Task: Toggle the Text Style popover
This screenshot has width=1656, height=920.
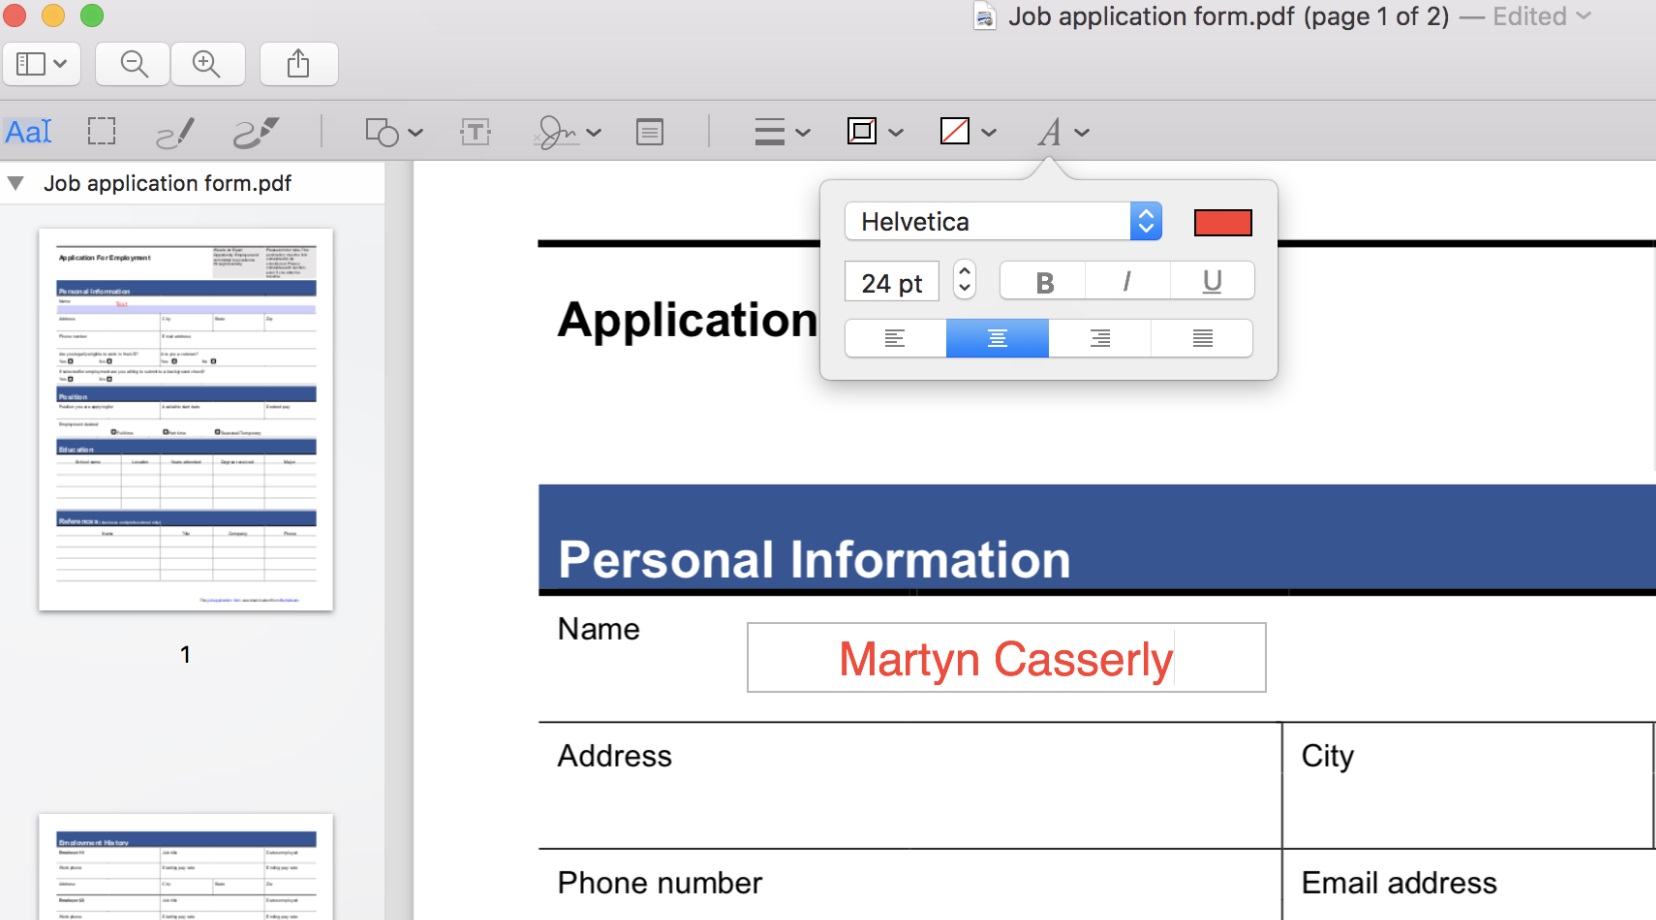Action: tap(1062, 131)
